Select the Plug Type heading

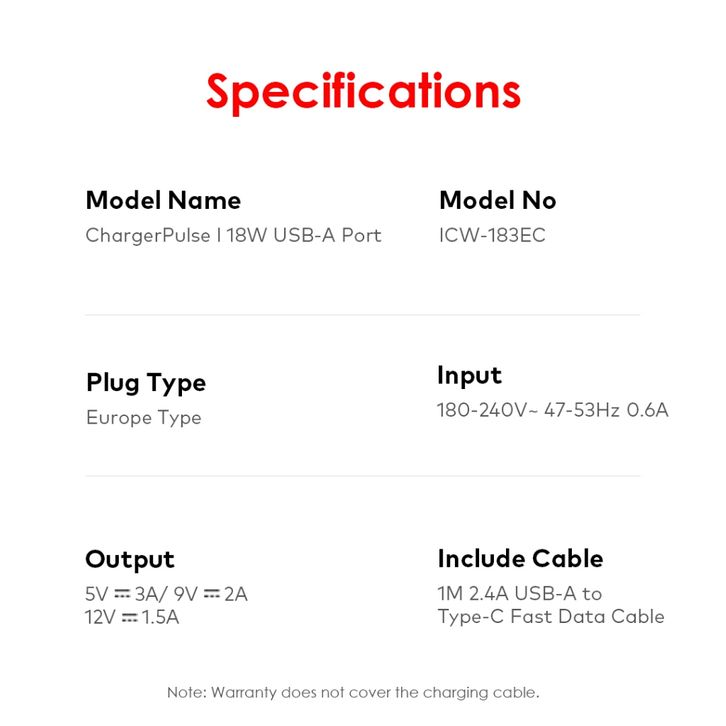pos(146,383)
